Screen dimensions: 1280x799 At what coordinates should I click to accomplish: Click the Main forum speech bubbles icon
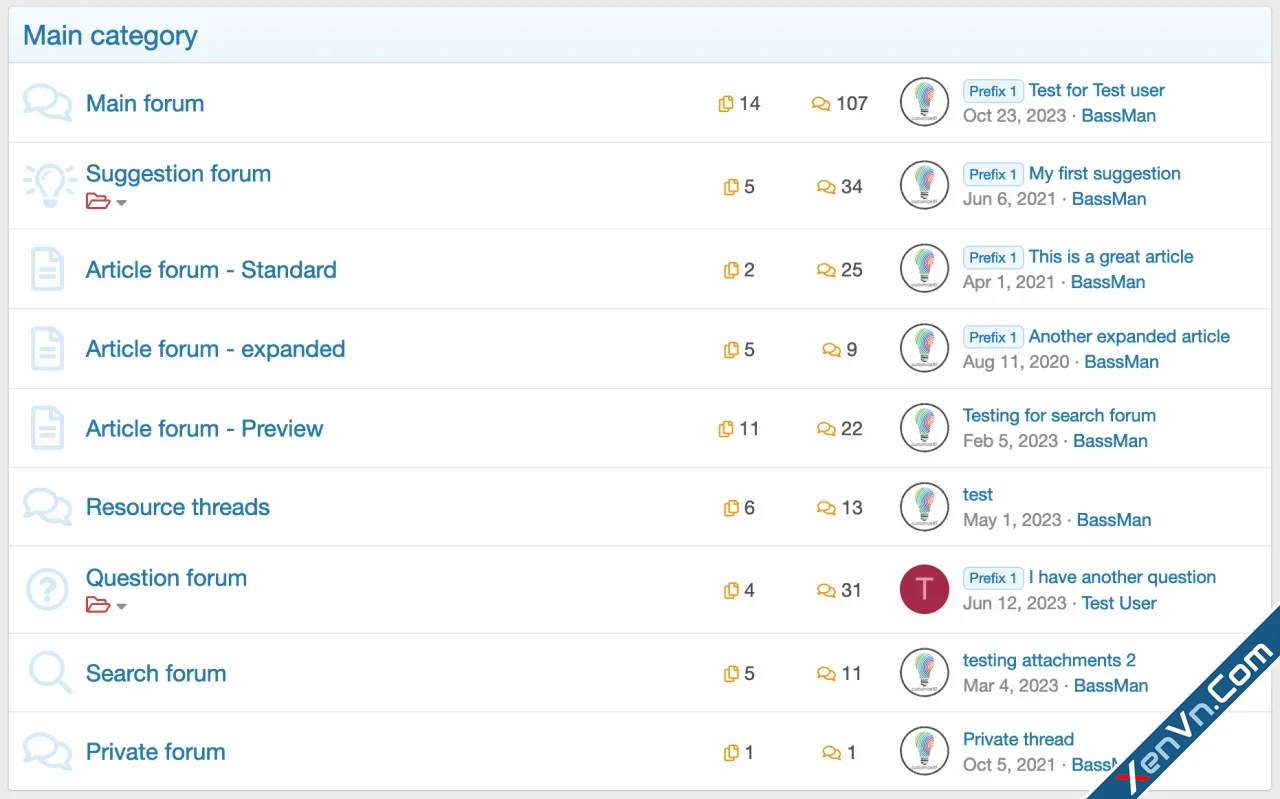(x=47, y=103)
